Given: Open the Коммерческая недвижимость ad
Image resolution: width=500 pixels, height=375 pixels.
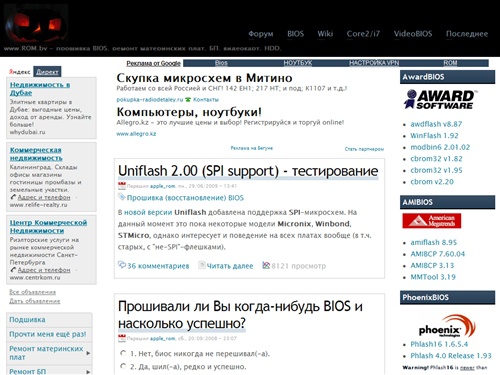Looking at the screenshot, I should click(36, 154).
